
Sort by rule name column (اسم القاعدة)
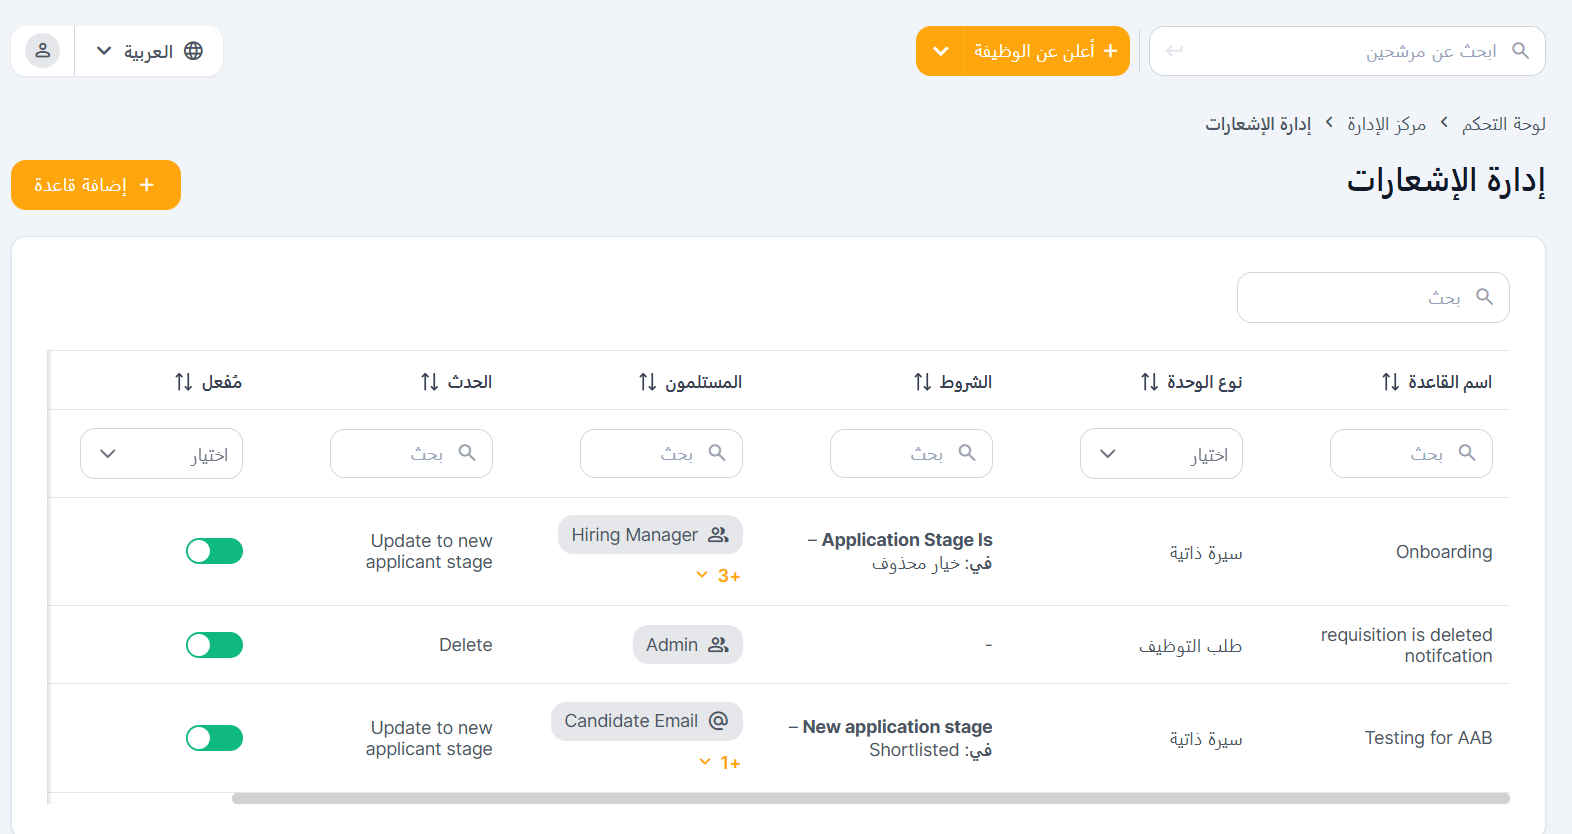pos(1390,382)
